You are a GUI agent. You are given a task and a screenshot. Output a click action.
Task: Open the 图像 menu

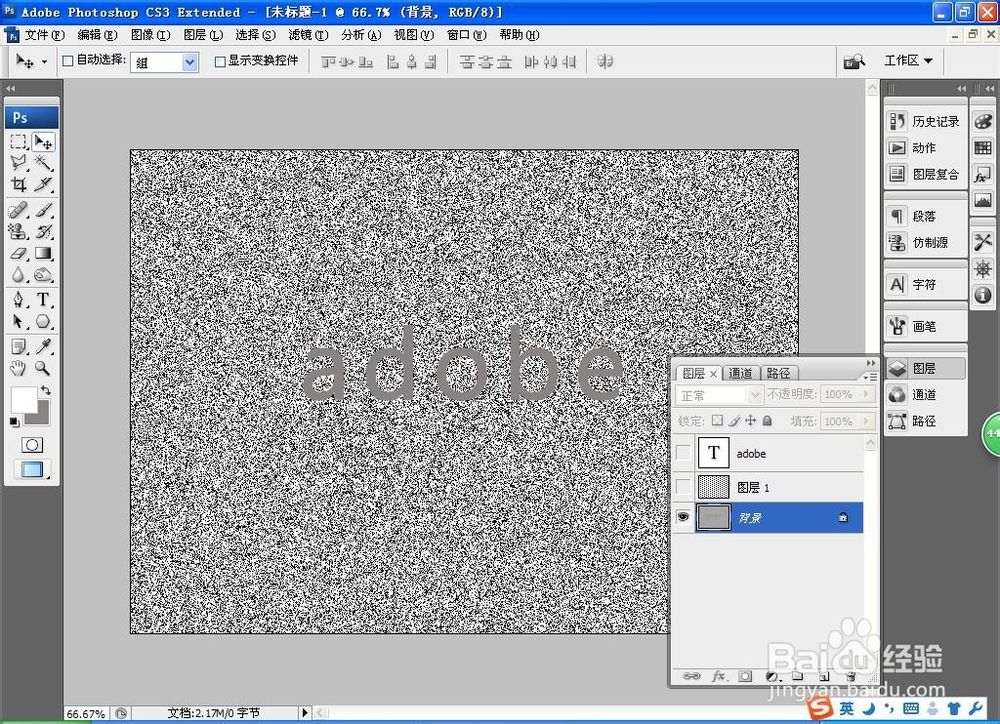click(151, 35)
